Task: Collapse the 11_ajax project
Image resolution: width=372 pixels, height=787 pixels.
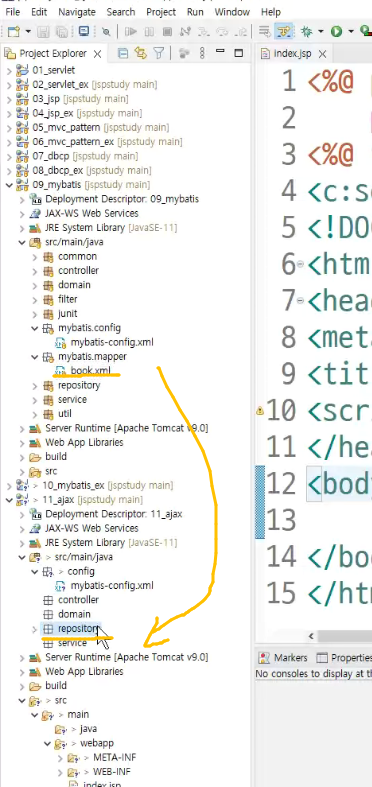Action: click(9, 499)
